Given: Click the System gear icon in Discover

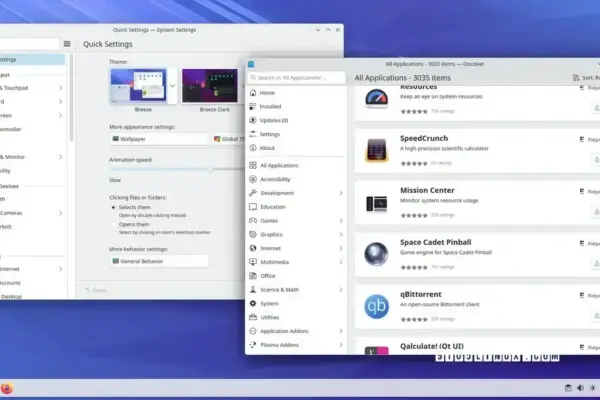Looking at the screenshot, I should point(253,303).
